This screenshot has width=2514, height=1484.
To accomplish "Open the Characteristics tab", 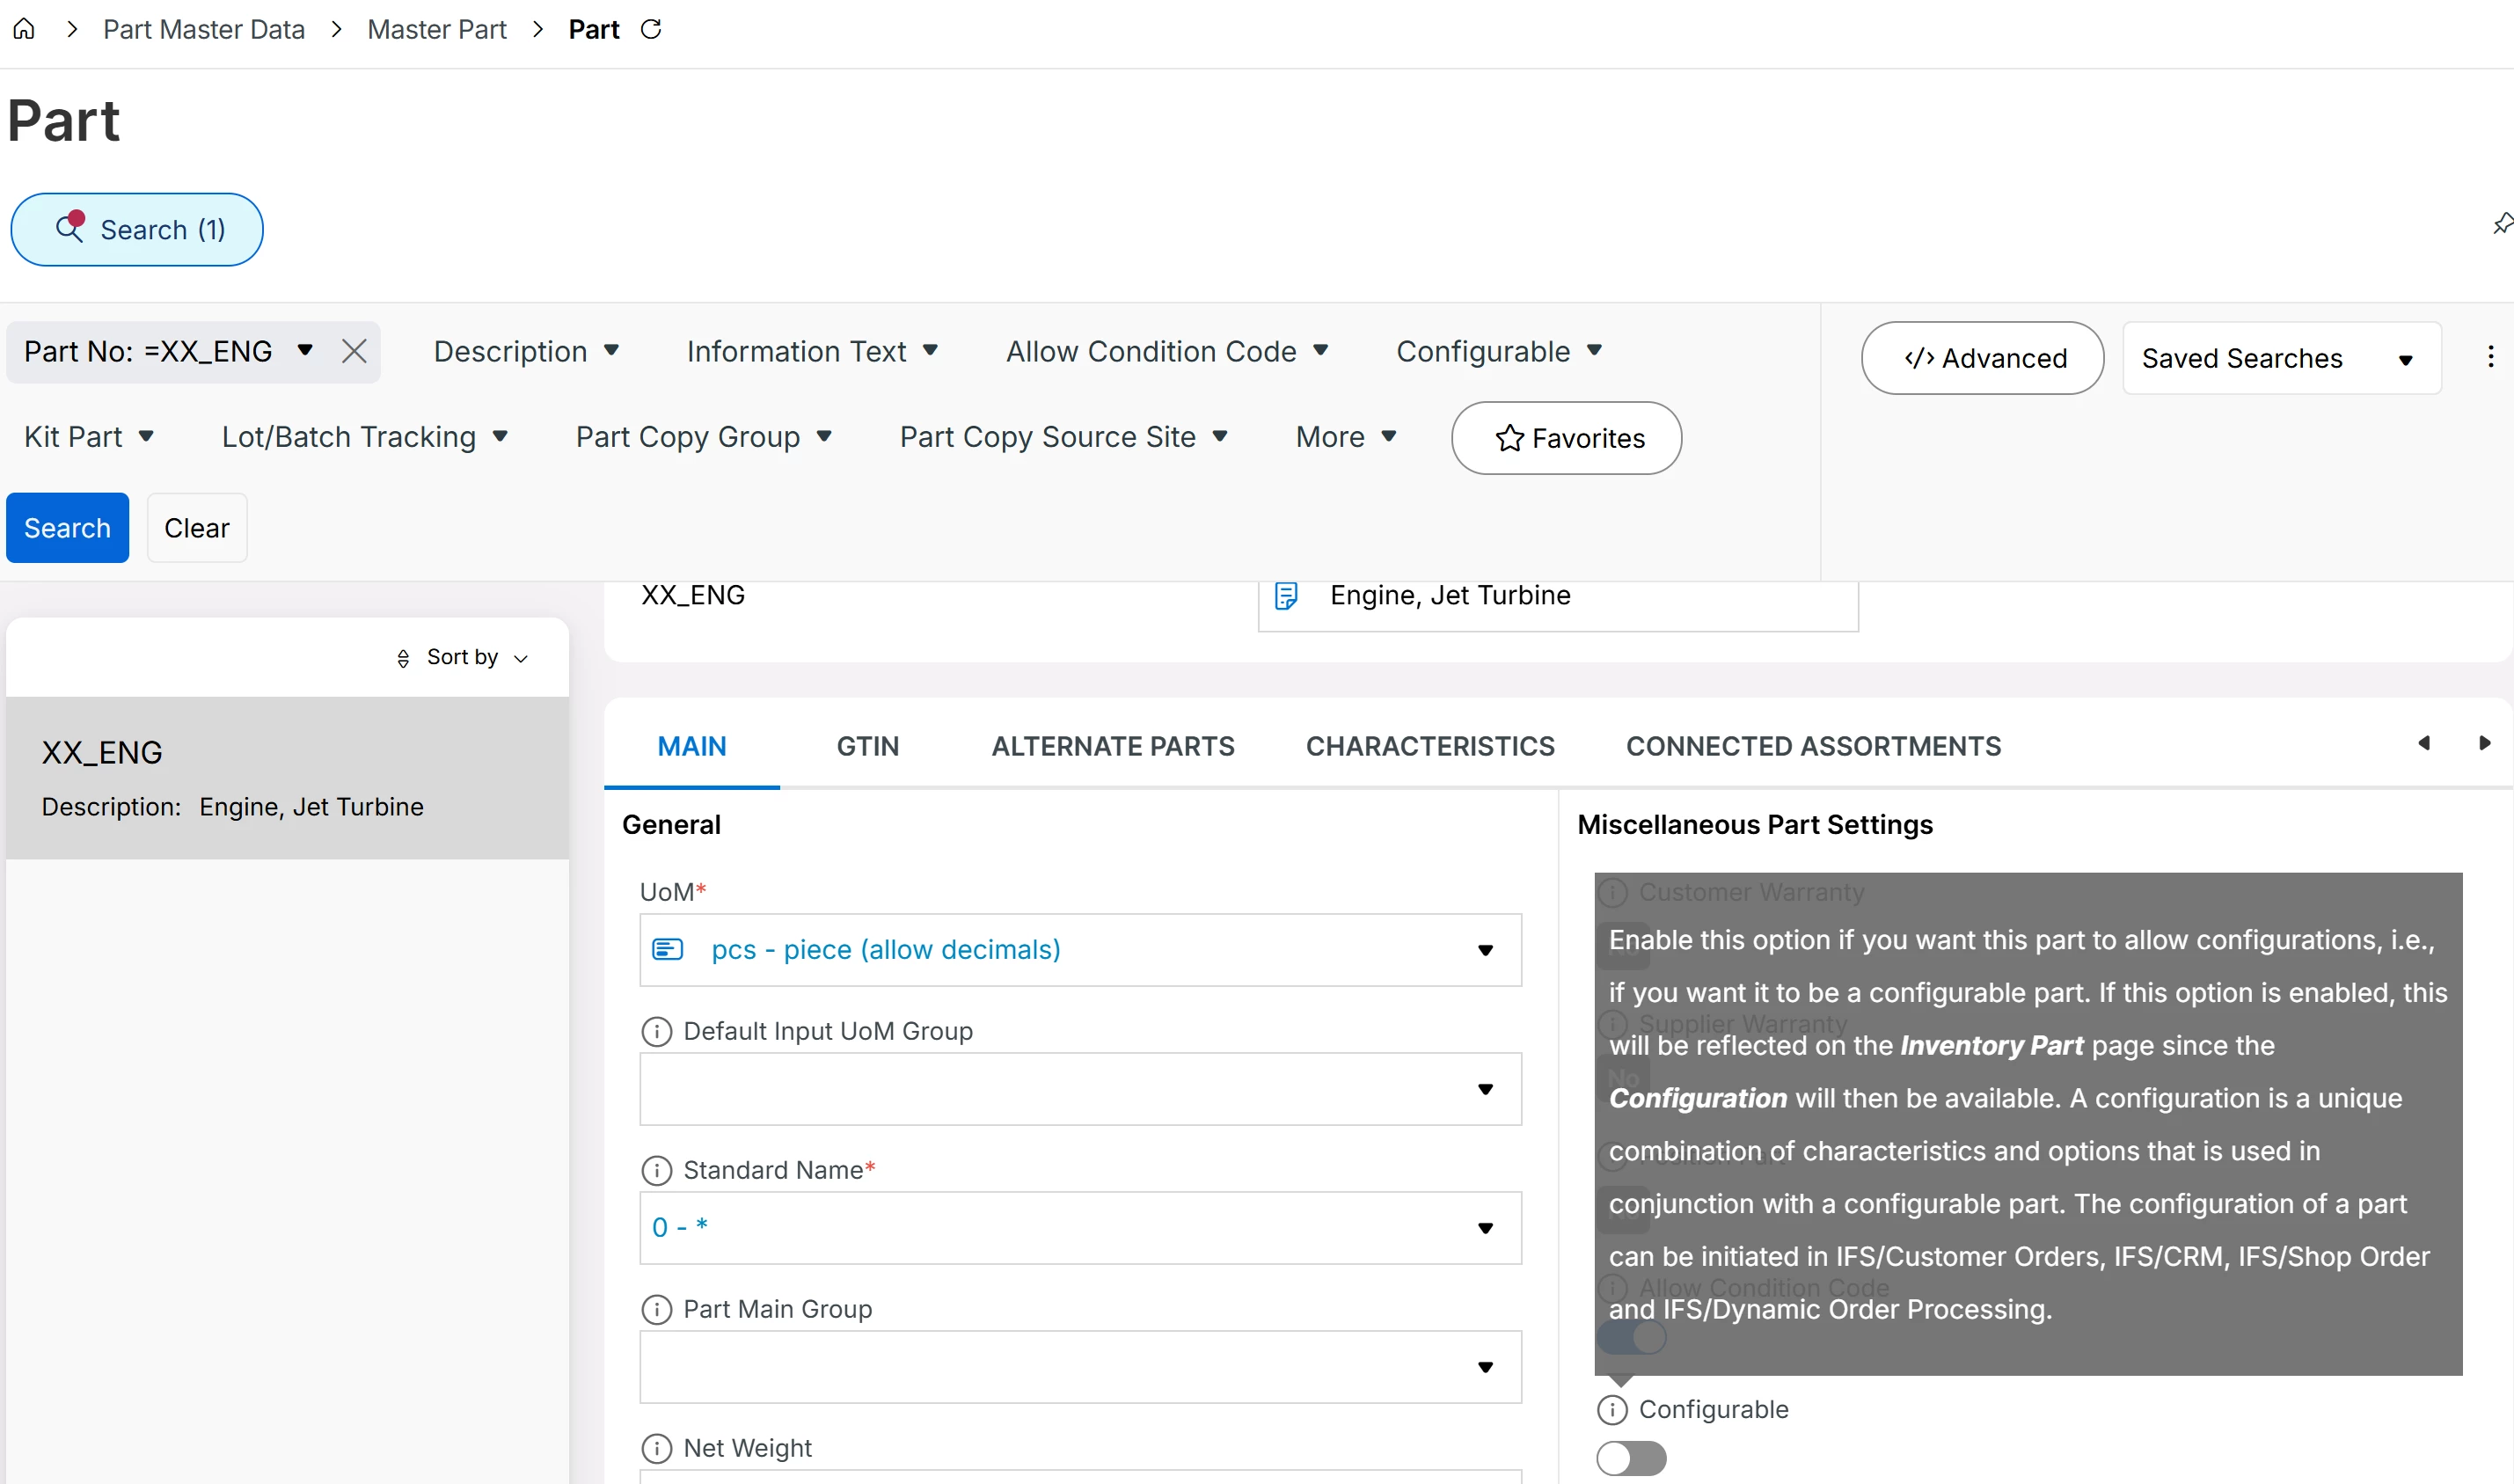I will (1429, 746).
